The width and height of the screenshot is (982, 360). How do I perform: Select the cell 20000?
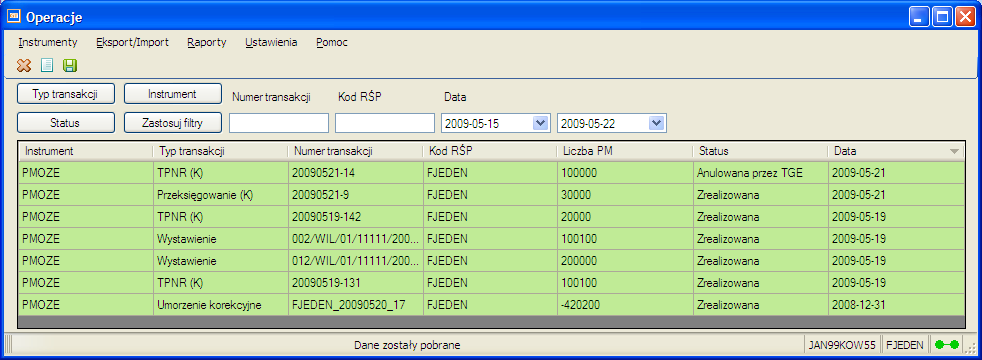tap(625, 217)
